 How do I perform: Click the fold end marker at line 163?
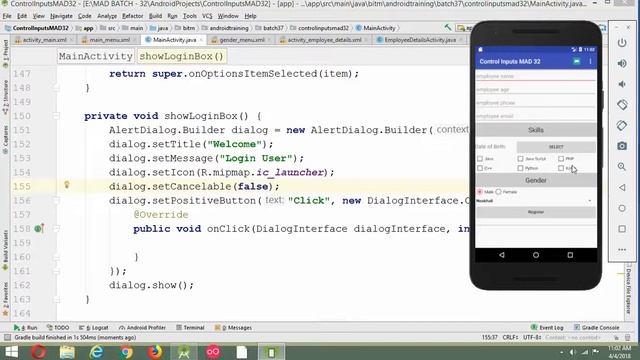pyautogui.click(x=57, y=299)
